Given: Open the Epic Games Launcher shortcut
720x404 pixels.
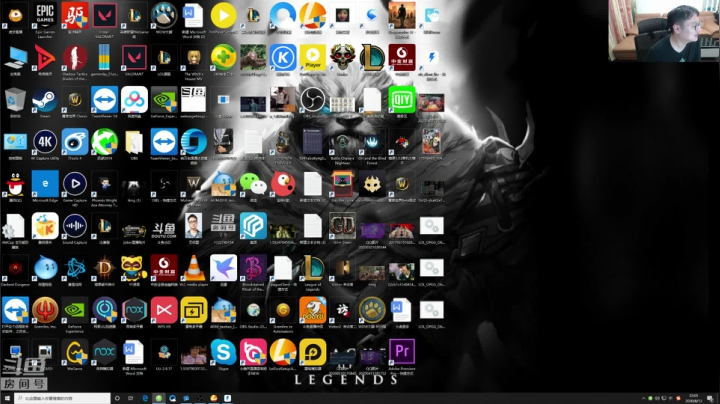Looking at the screenshot, I should click(x=45, y=16).
